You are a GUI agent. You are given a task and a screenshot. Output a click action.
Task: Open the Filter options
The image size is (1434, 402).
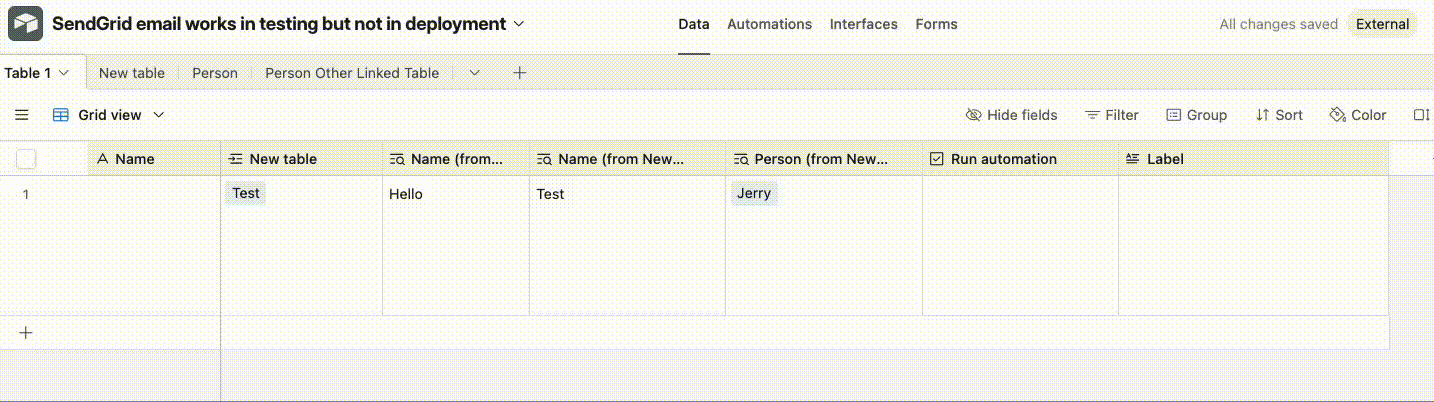[1112, 115]
